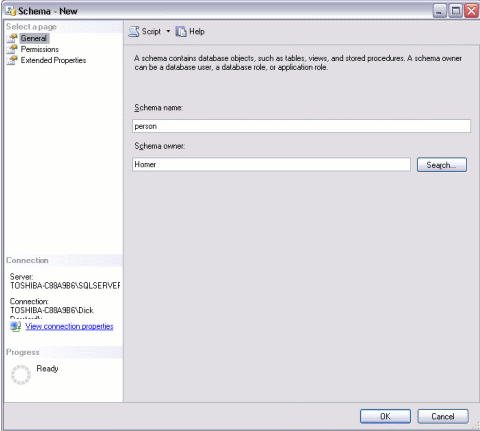480x431 pixels.
Task: Open the View connection properties link
Action: (69, 326)
